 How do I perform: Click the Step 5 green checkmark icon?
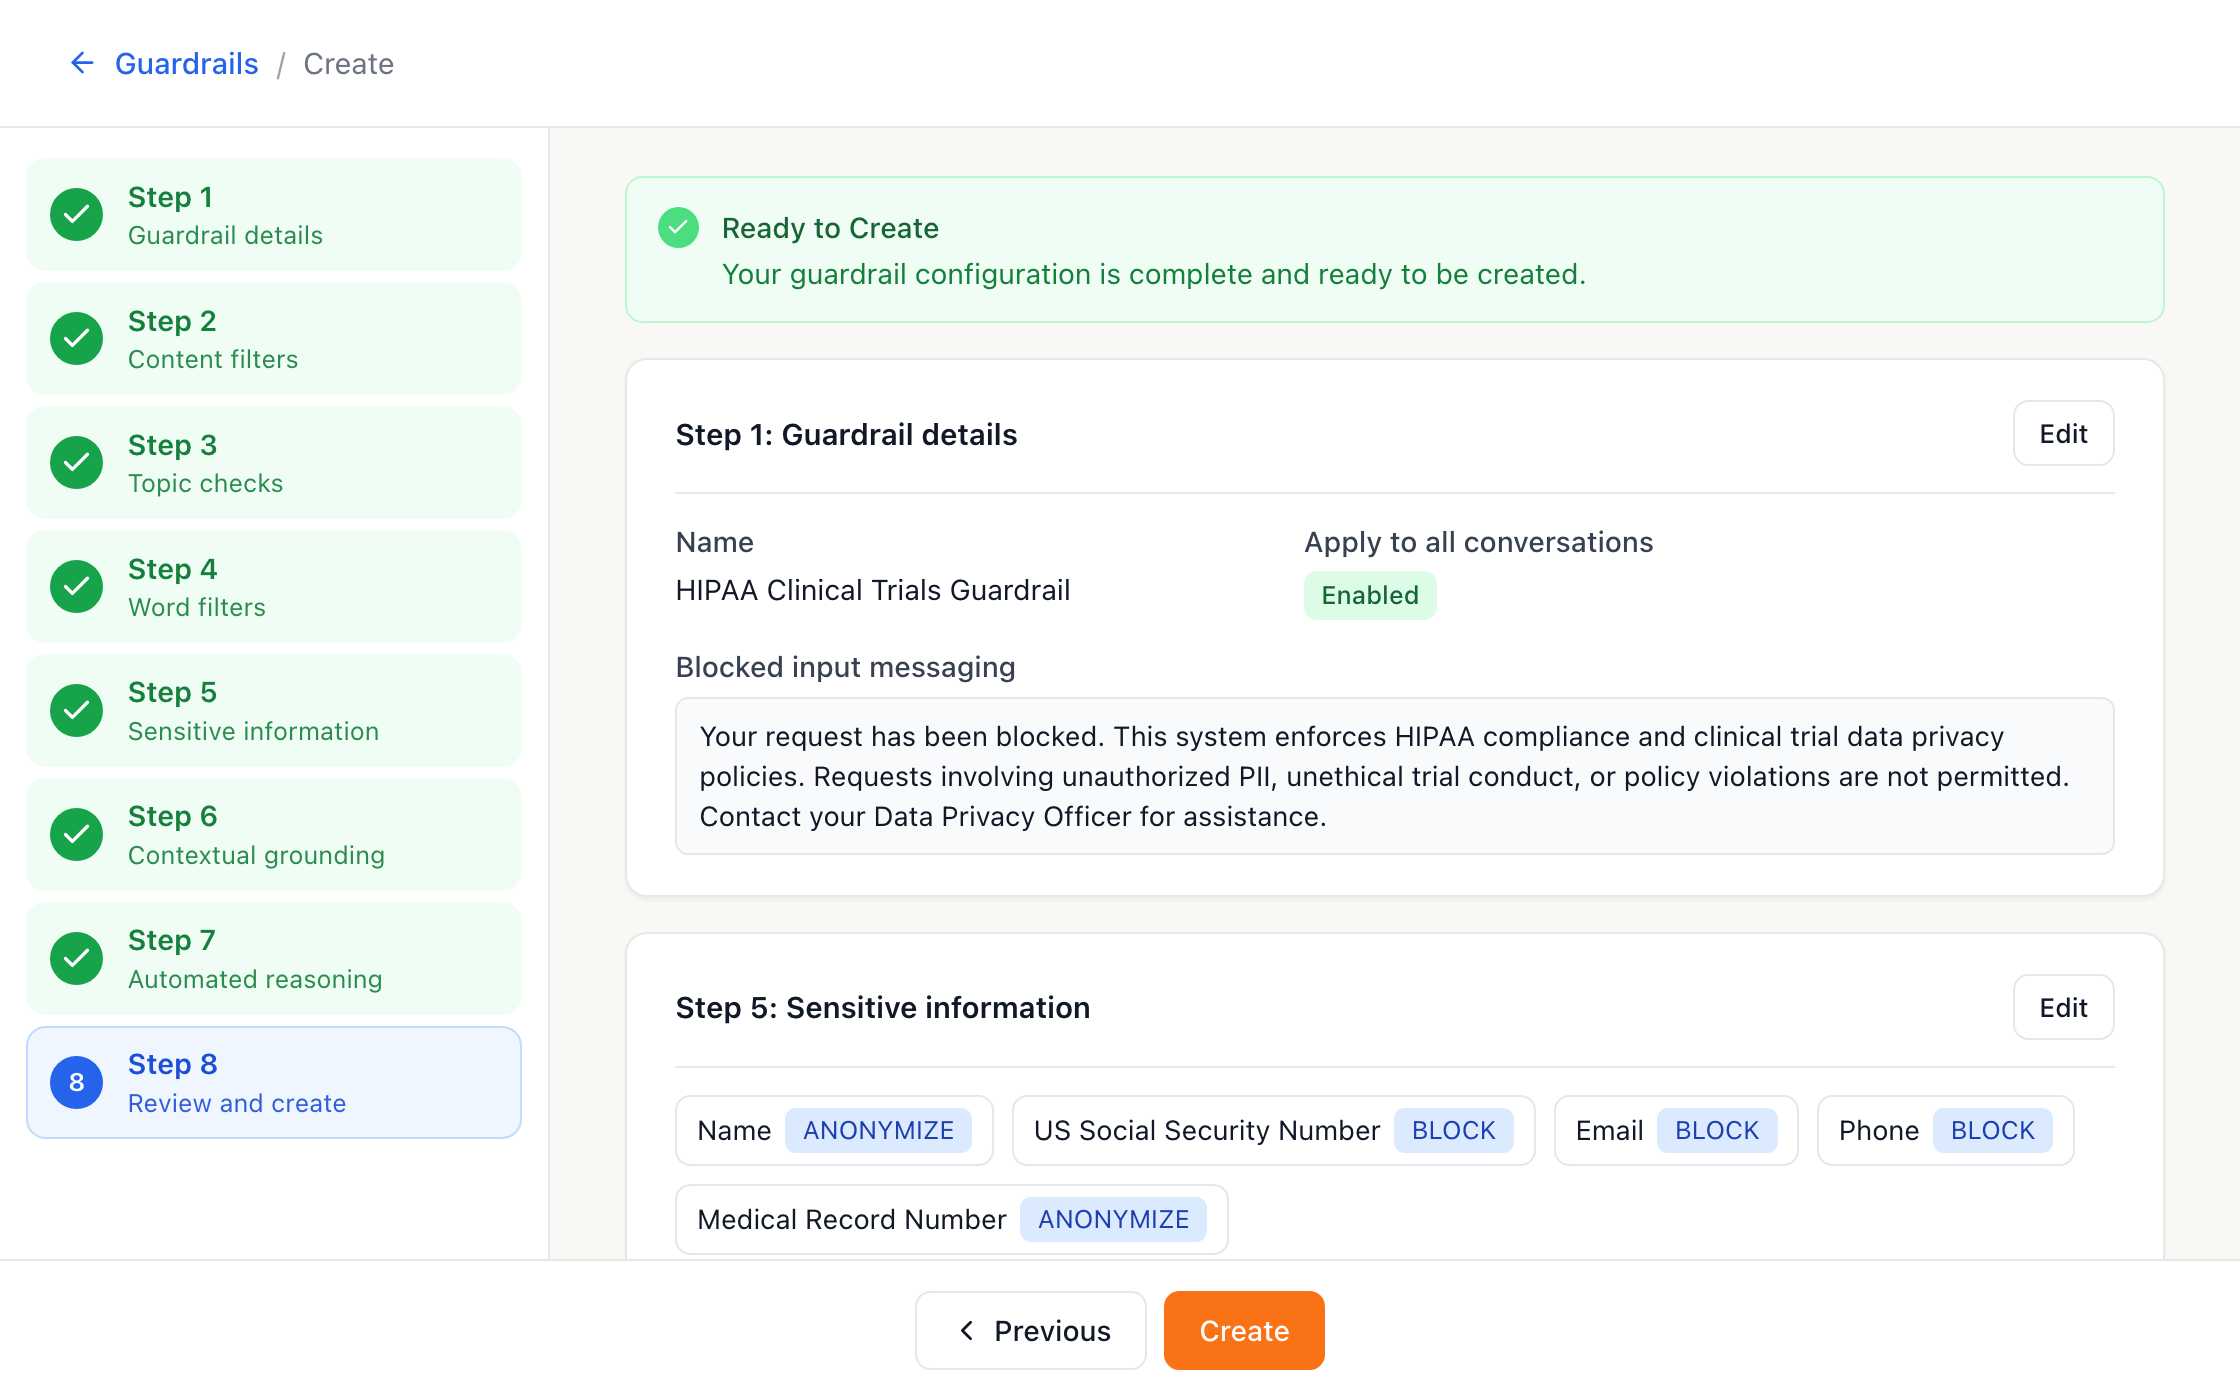point(77,710)
